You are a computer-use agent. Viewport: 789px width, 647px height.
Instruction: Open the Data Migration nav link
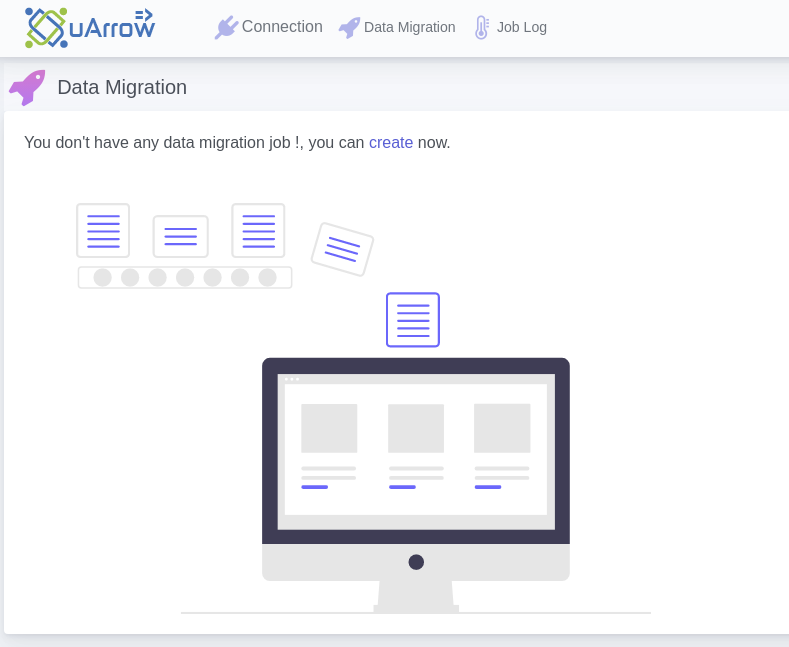pyautogui.click(x=410, y=27)
